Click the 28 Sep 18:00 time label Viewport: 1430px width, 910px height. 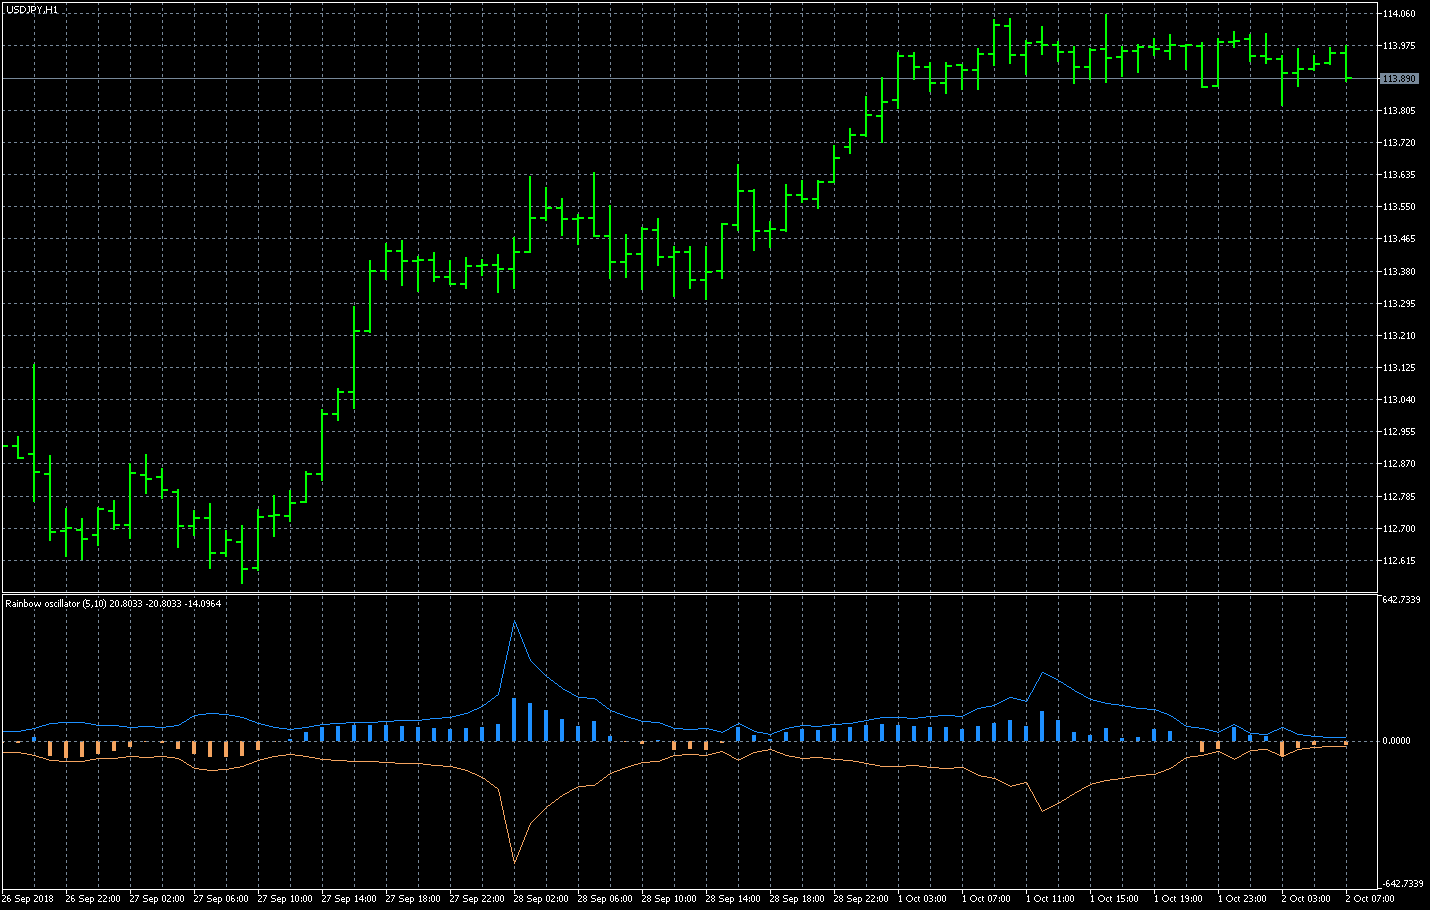pyautogui.click(x=797, y=899)
